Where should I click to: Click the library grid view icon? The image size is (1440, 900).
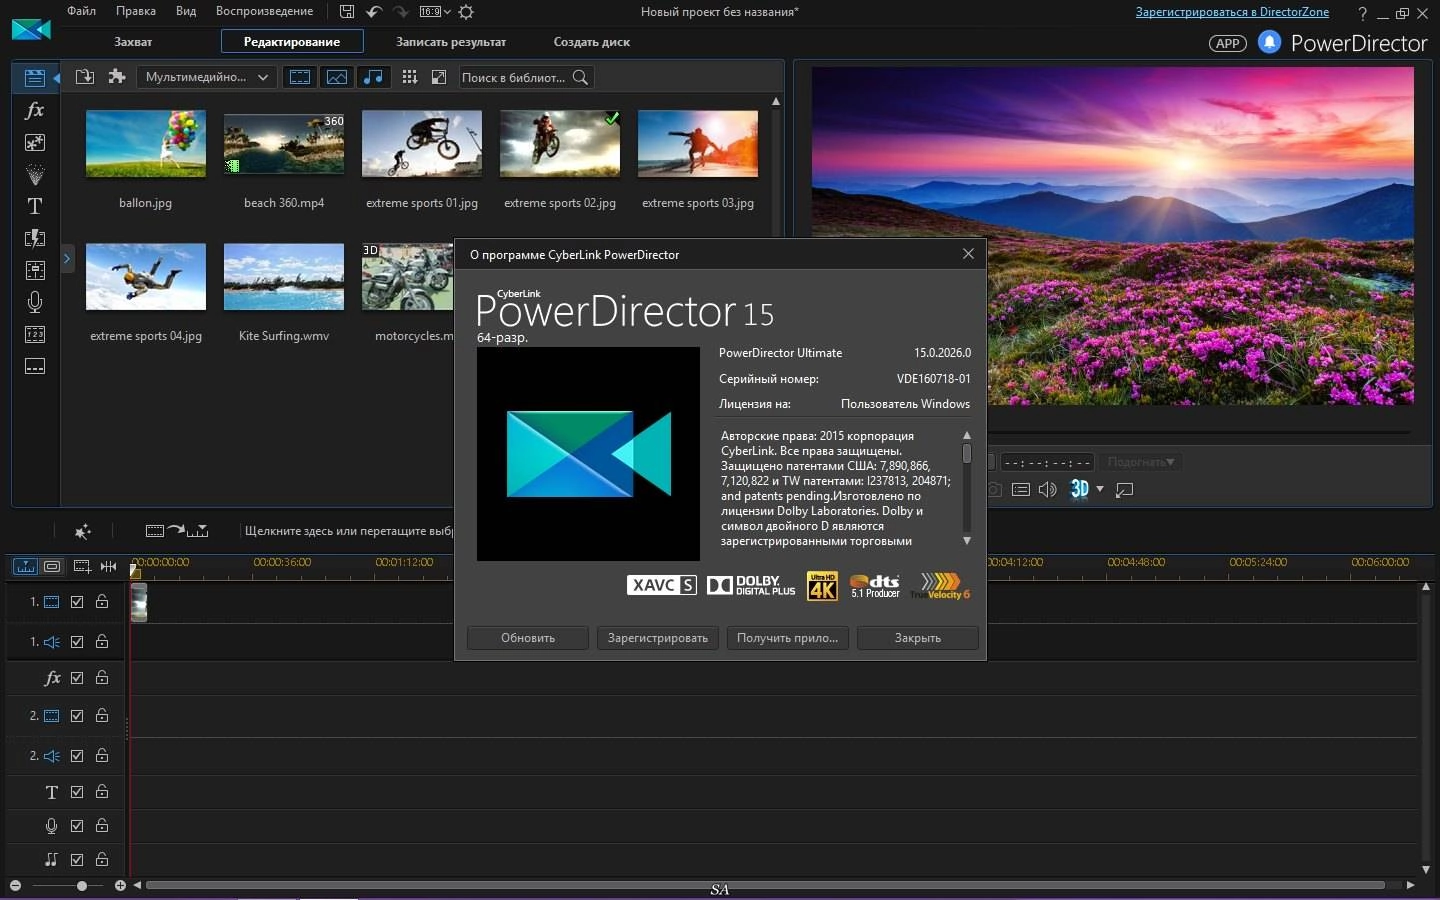coord(409,77)
